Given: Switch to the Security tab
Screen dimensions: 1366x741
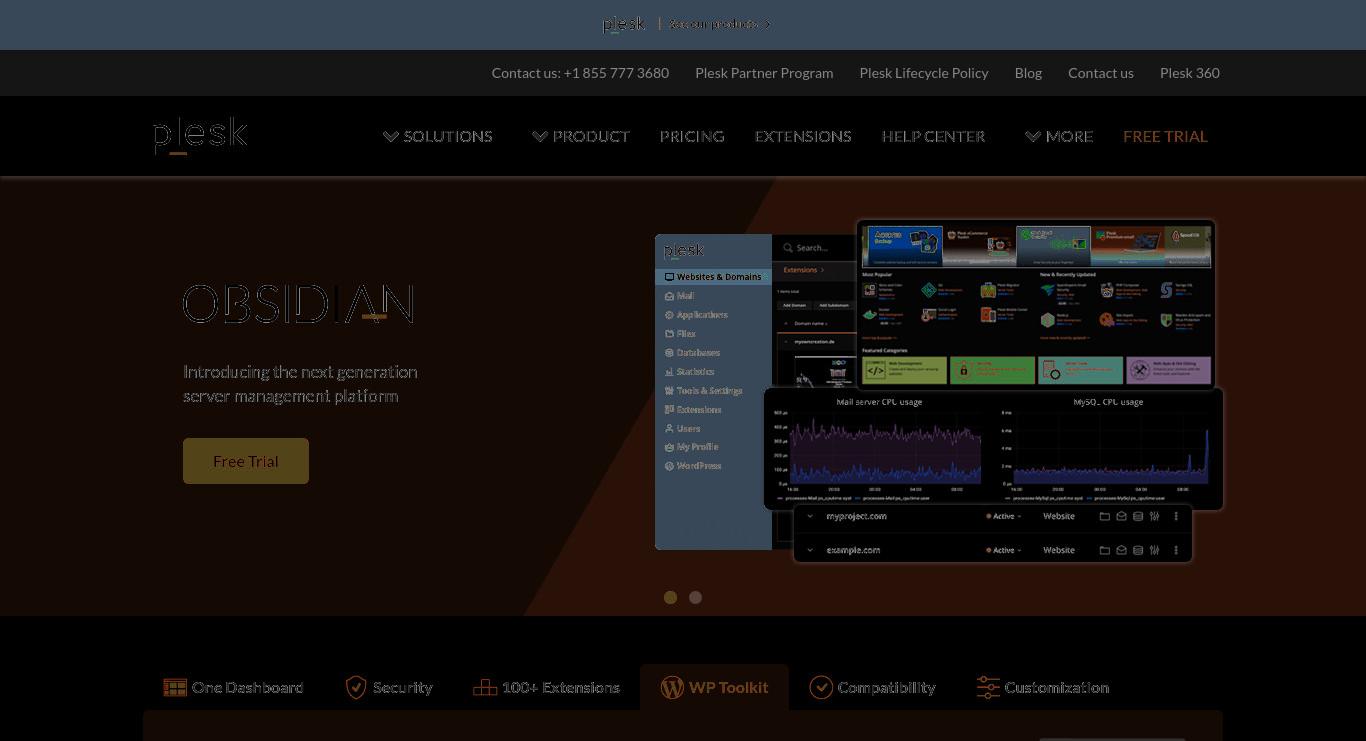Looking at the screenshot, I should [388, 687].
